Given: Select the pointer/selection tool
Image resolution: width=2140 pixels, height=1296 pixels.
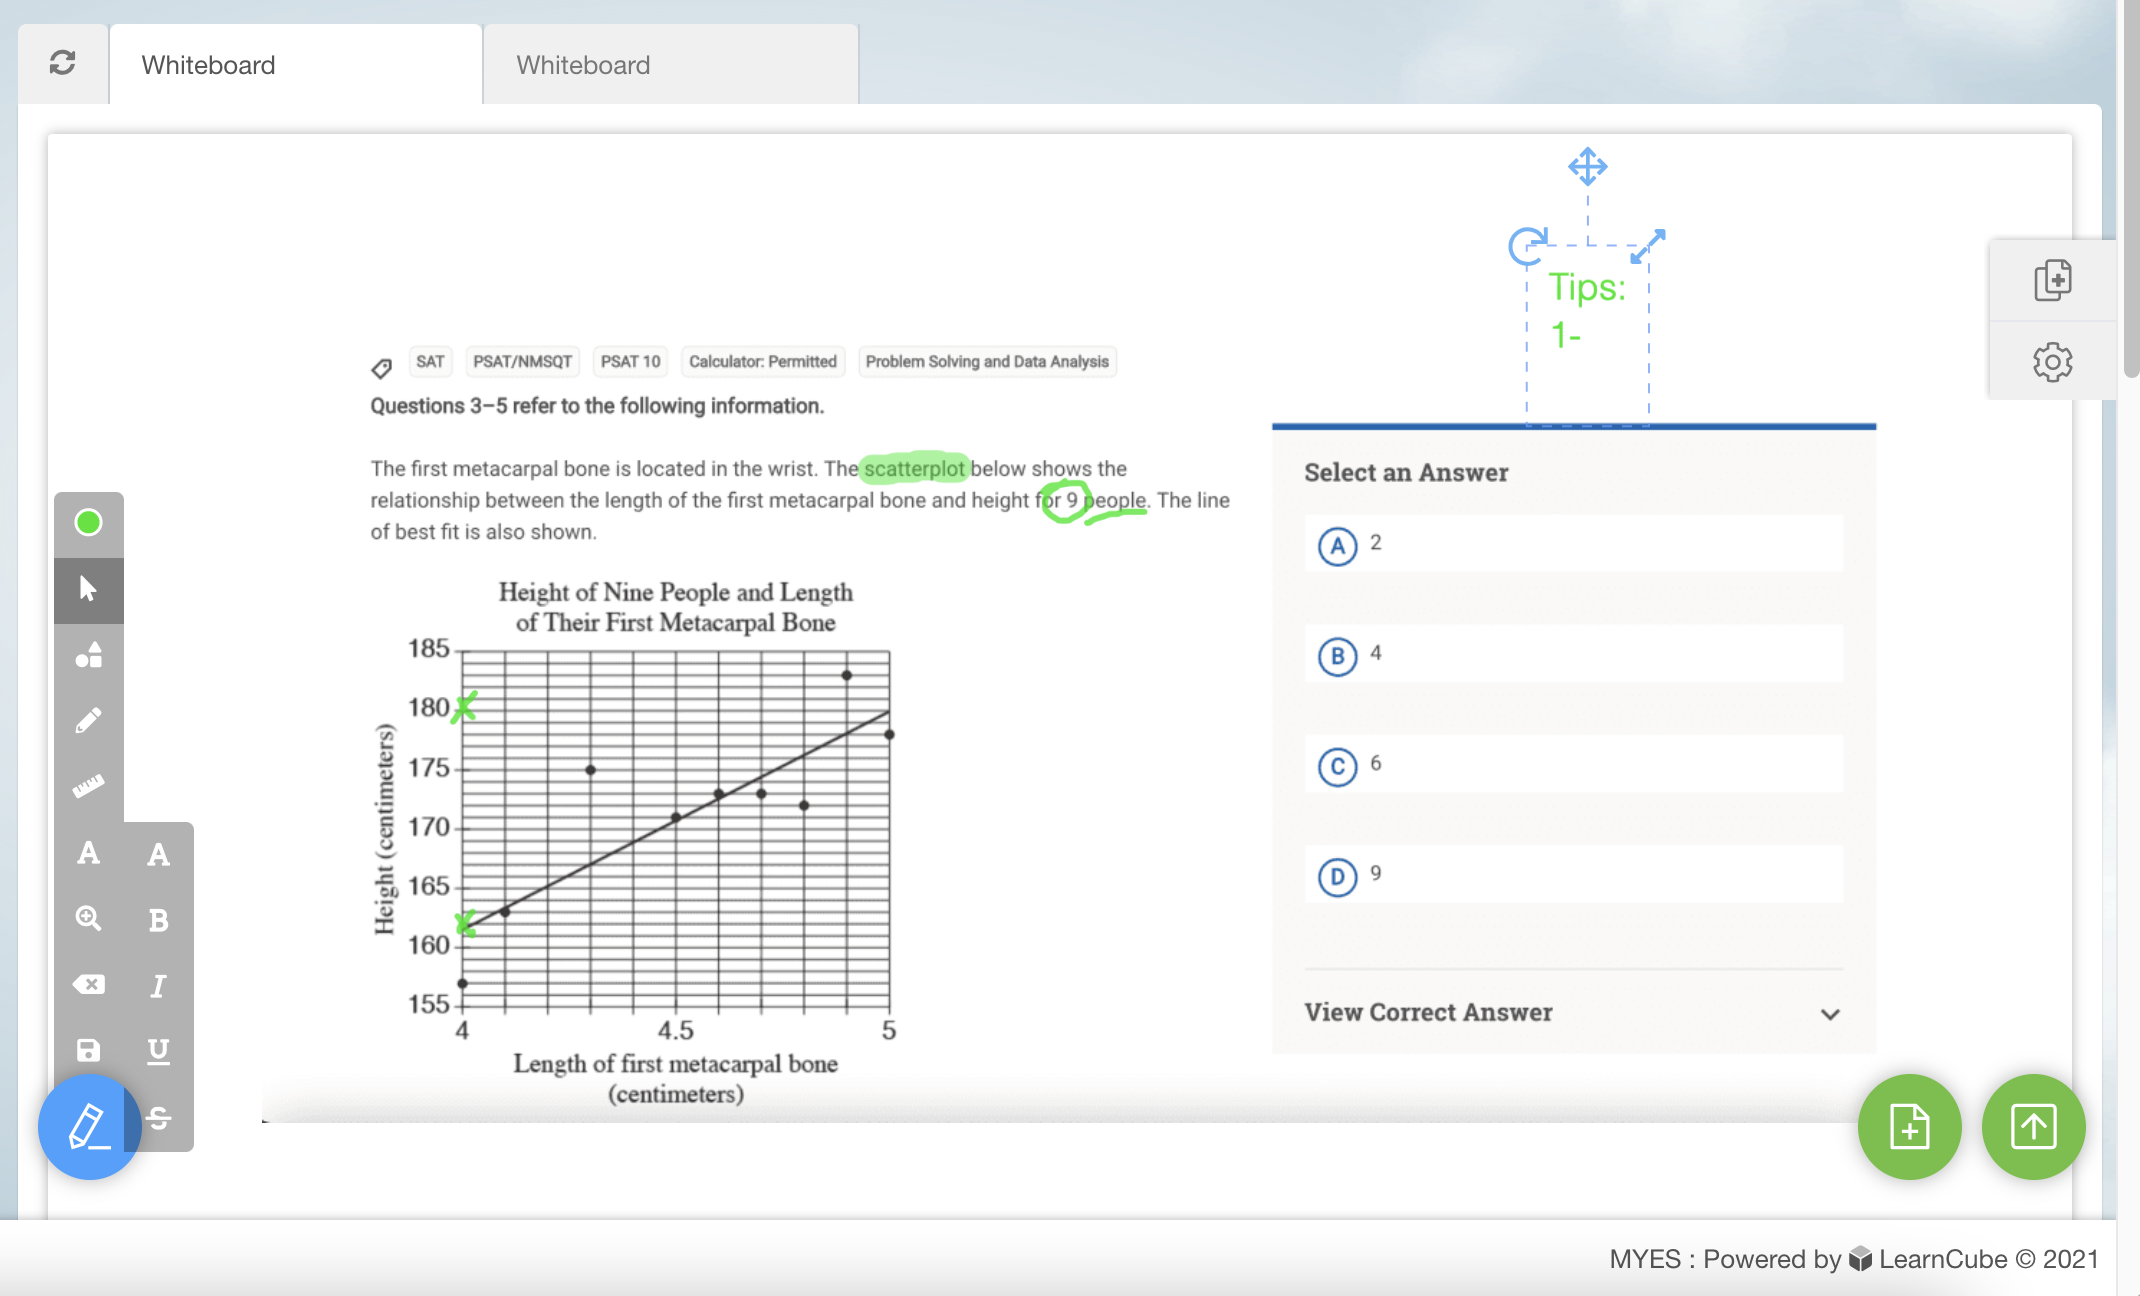Looking at the screenshot, I should 88,589.
